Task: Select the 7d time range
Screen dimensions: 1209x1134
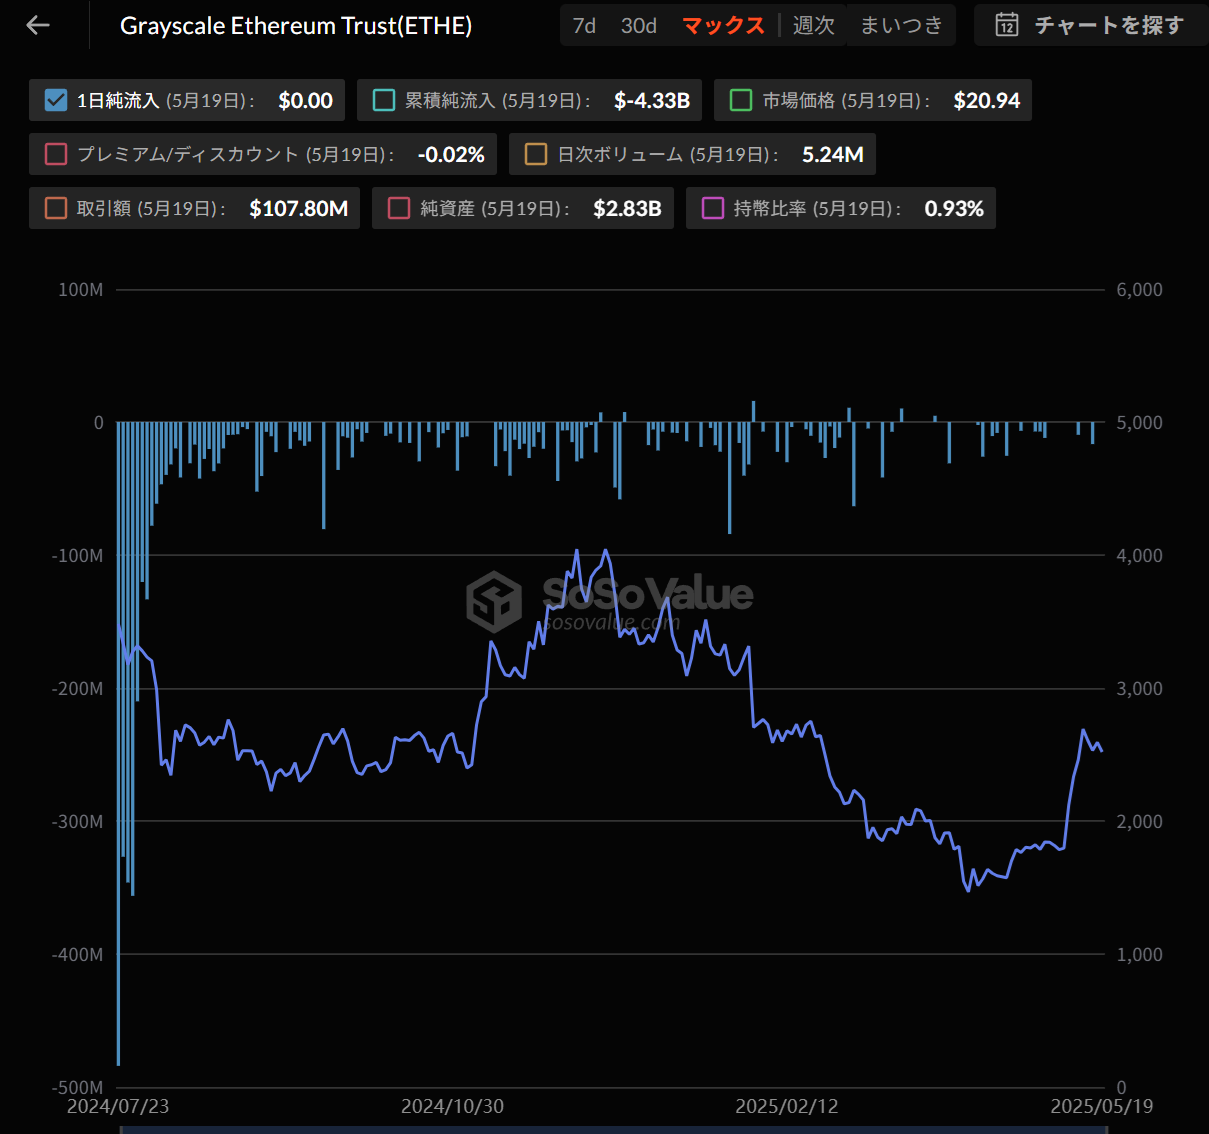Action: (584, 25)
